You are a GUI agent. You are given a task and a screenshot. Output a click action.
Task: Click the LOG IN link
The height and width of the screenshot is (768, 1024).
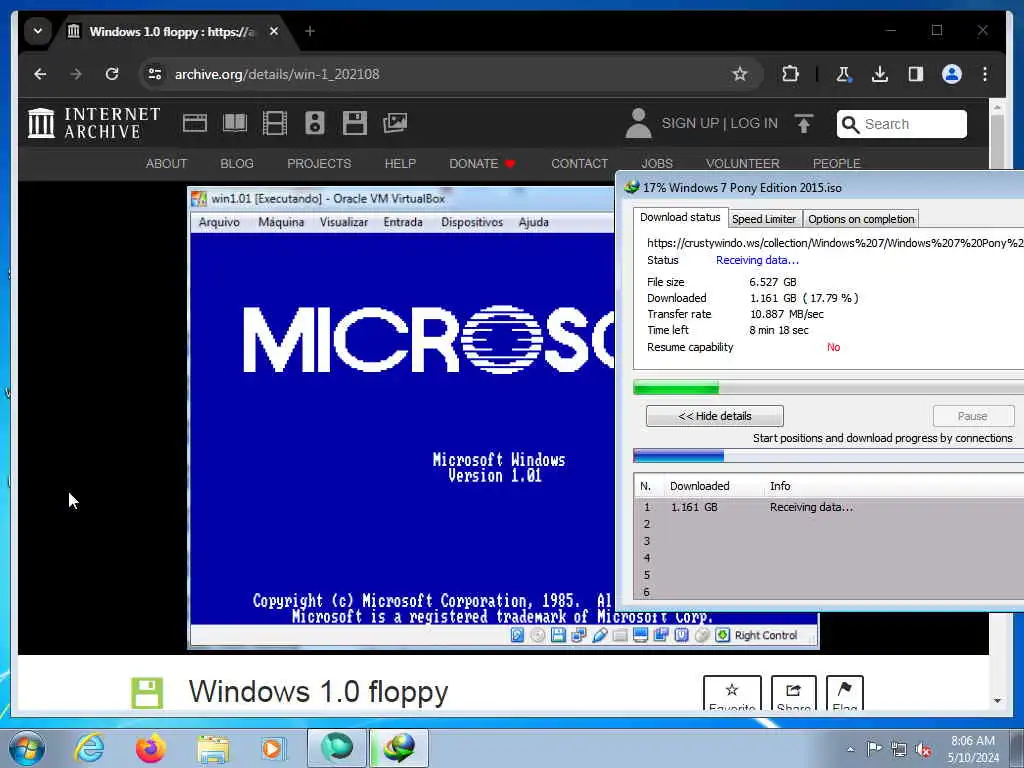(754, 123)
